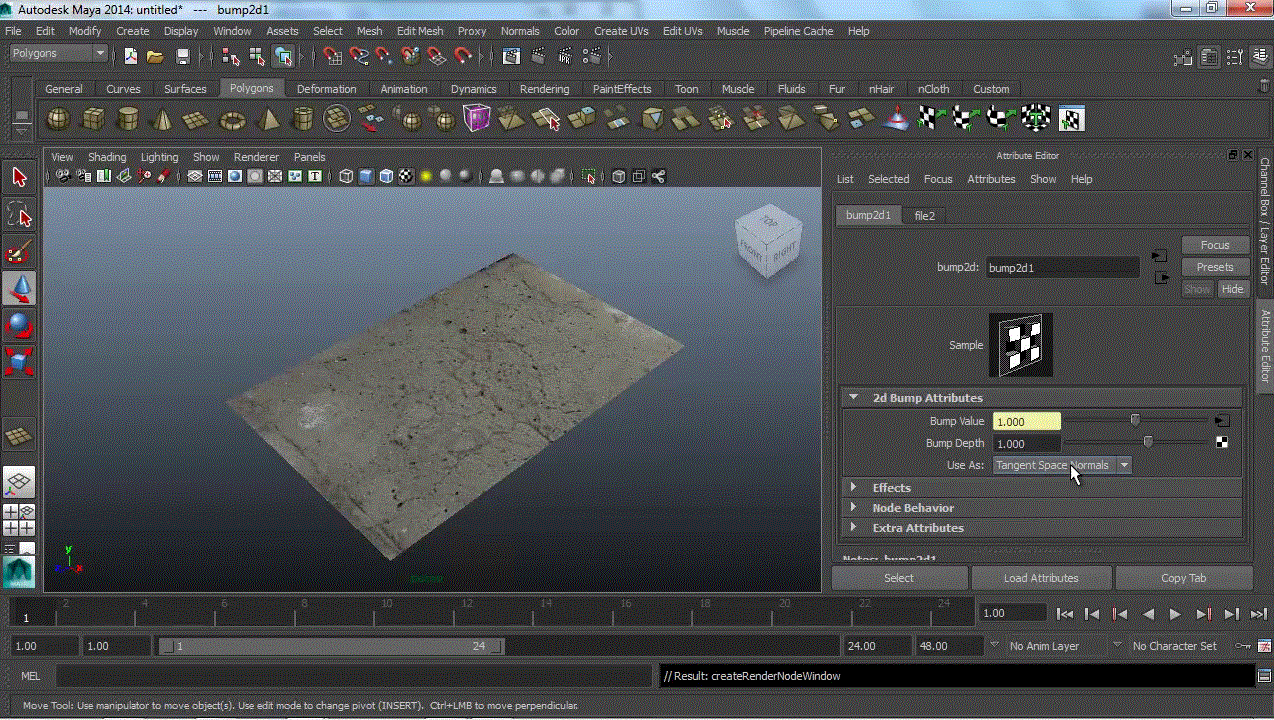Click the Attribute Editor Focus button
Viewport: 1274px width, 720px height.
1215,245
